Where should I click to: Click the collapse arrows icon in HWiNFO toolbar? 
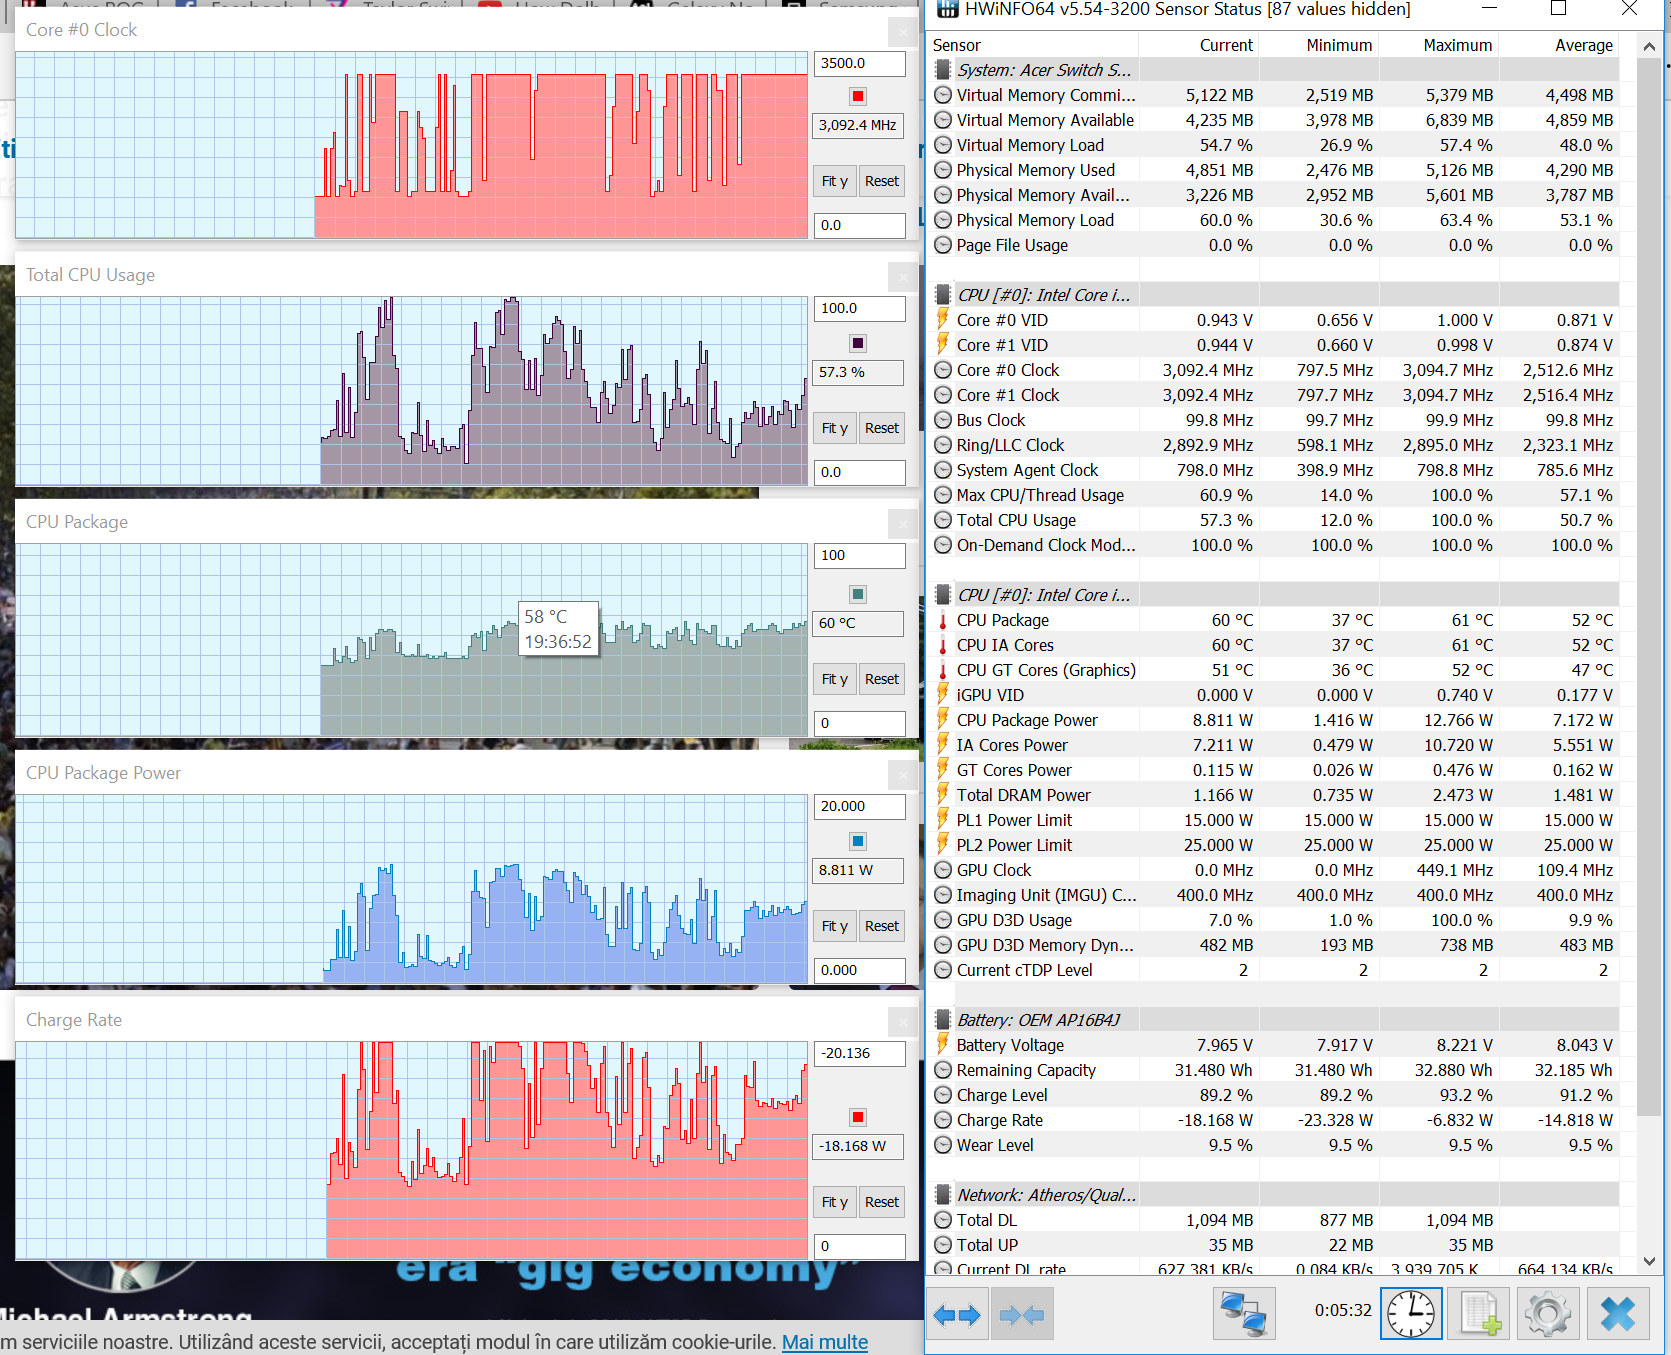(x=1021, y=1314)
